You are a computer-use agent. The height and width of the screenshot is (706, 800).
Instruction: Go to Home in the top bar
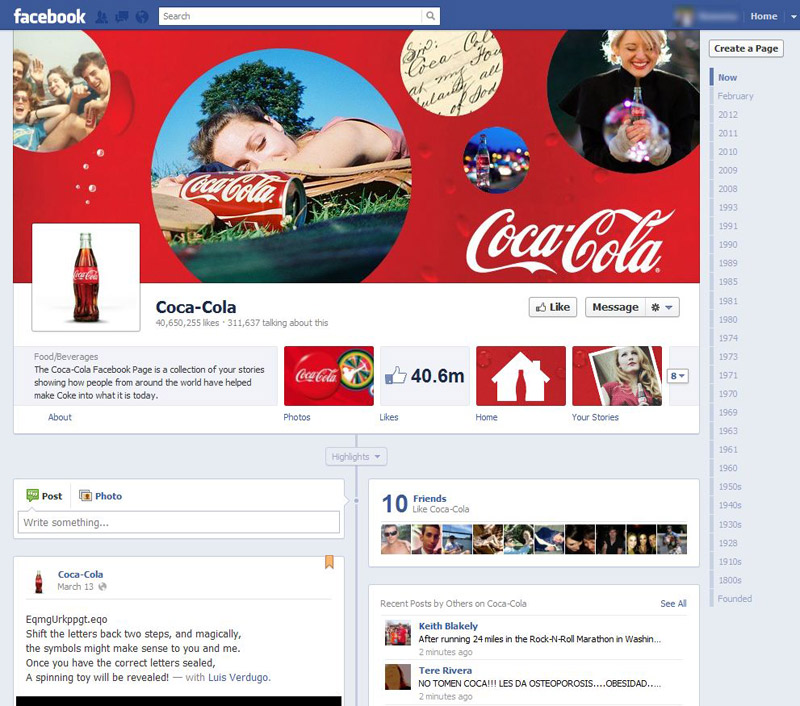coord(764,16)
